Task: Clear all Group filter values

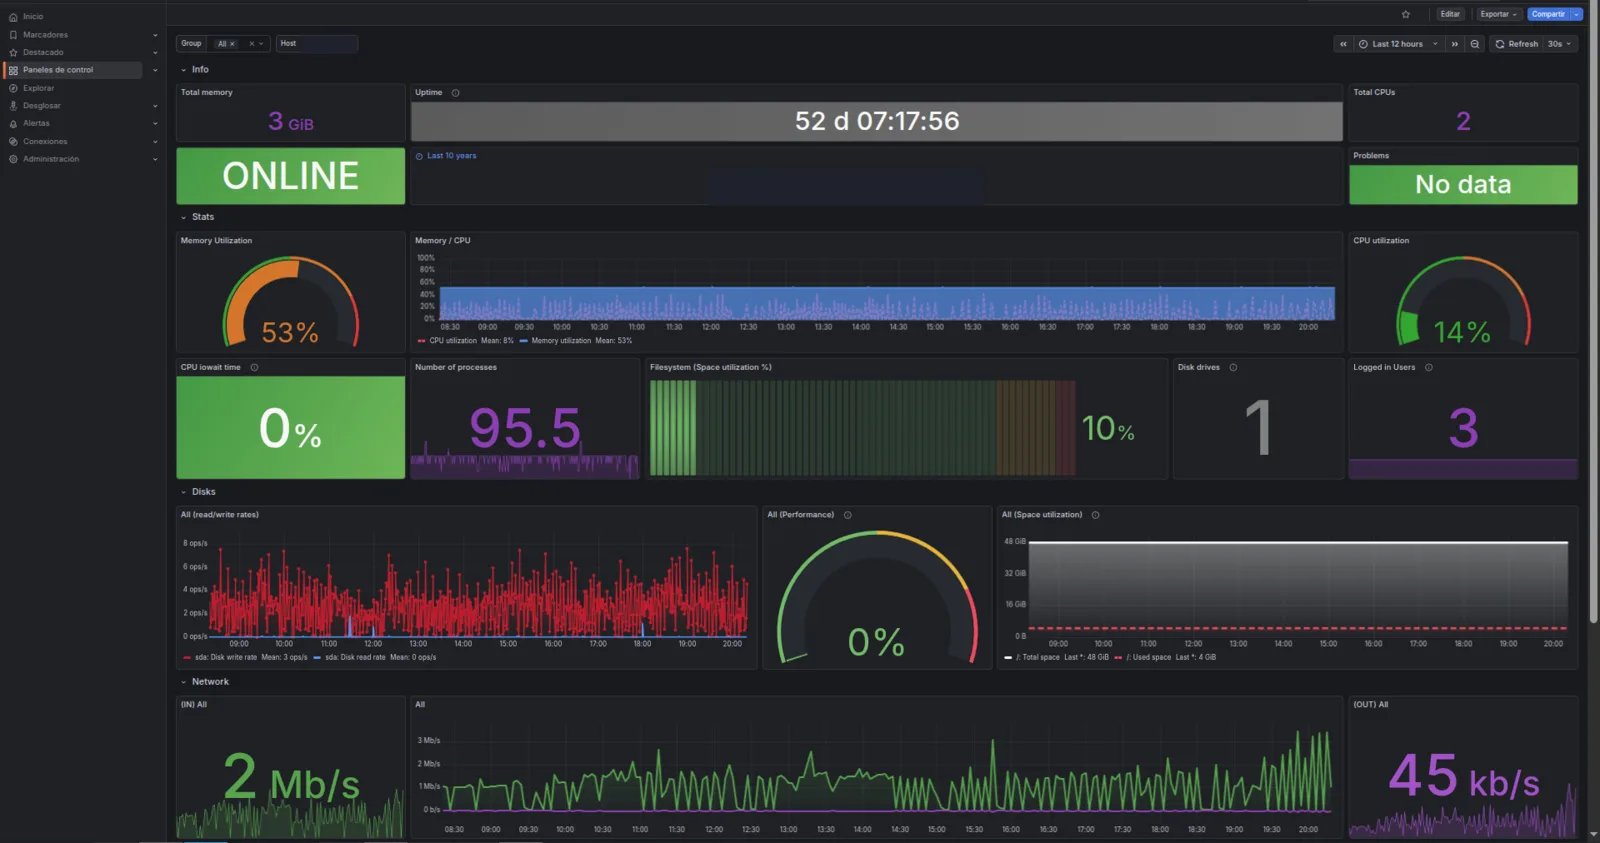Action: coord(251,44)
